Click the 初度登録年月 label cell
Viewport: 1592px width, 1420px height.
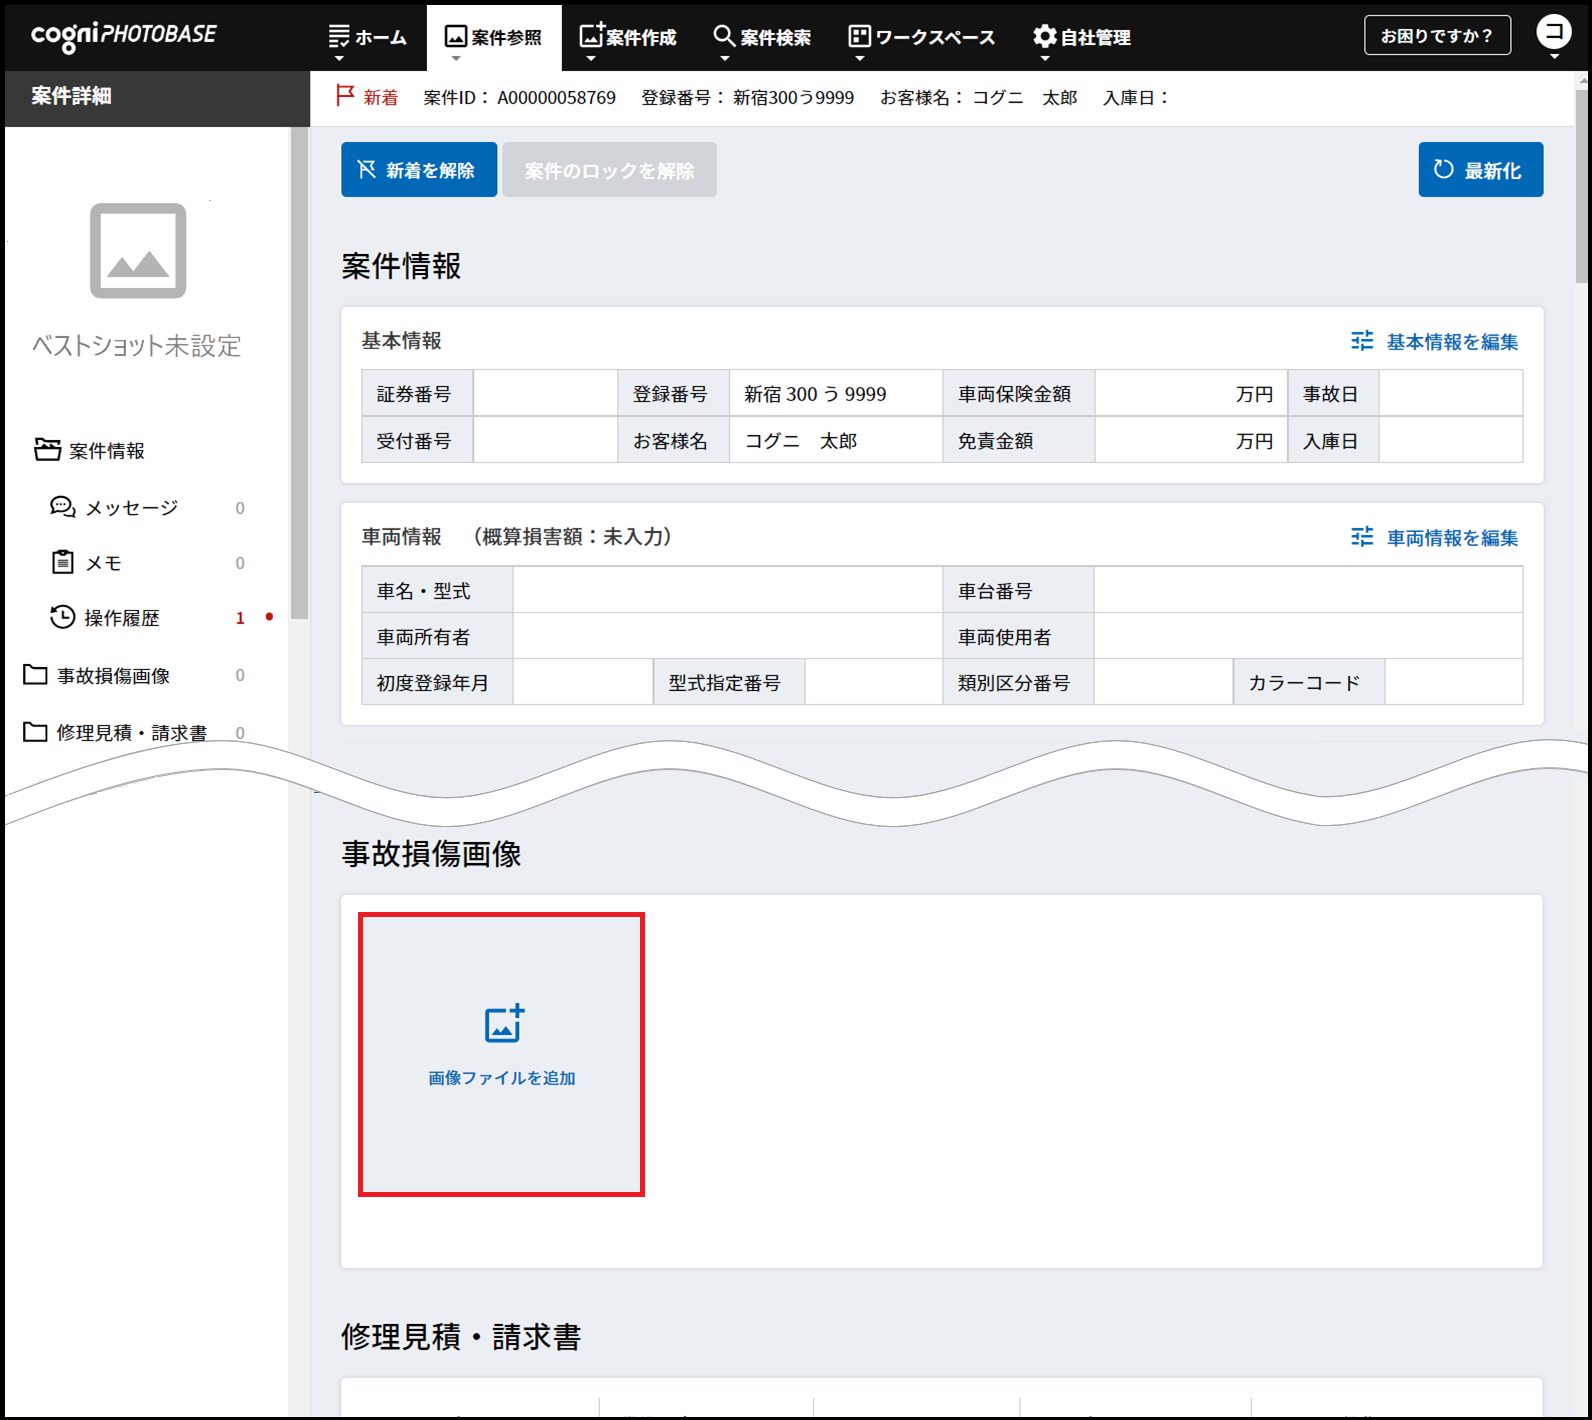[x=437, y=682]
